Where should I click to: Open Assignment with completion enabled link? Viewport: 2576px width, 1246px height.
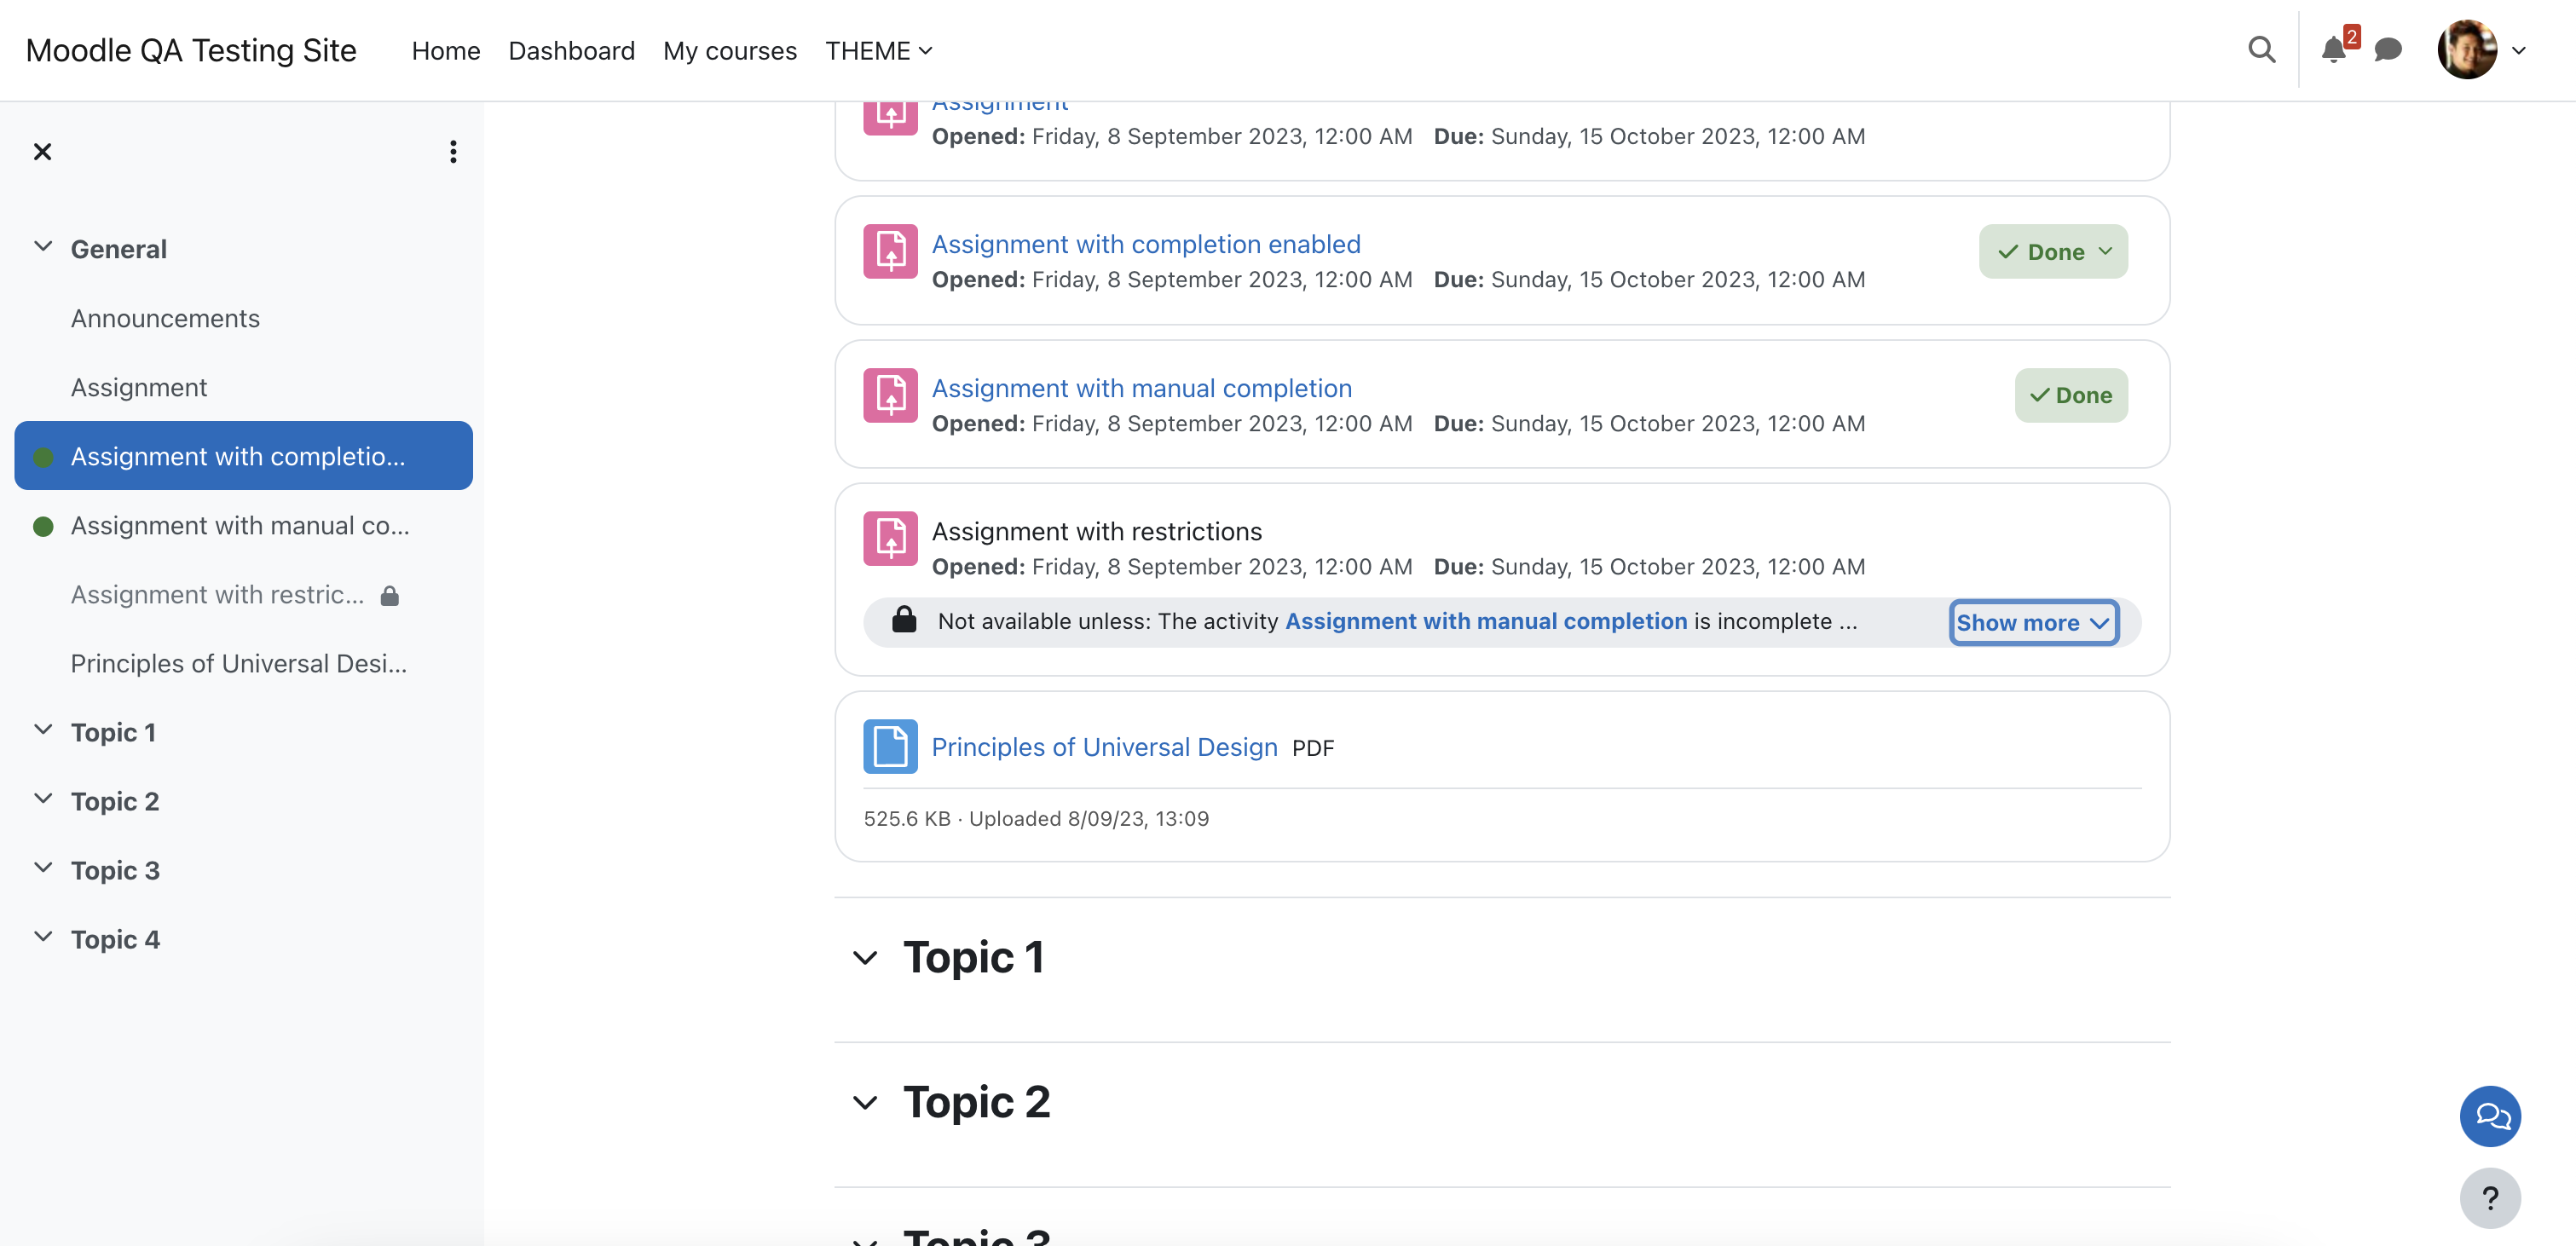pyautogui.click(x=1146, y=244)
